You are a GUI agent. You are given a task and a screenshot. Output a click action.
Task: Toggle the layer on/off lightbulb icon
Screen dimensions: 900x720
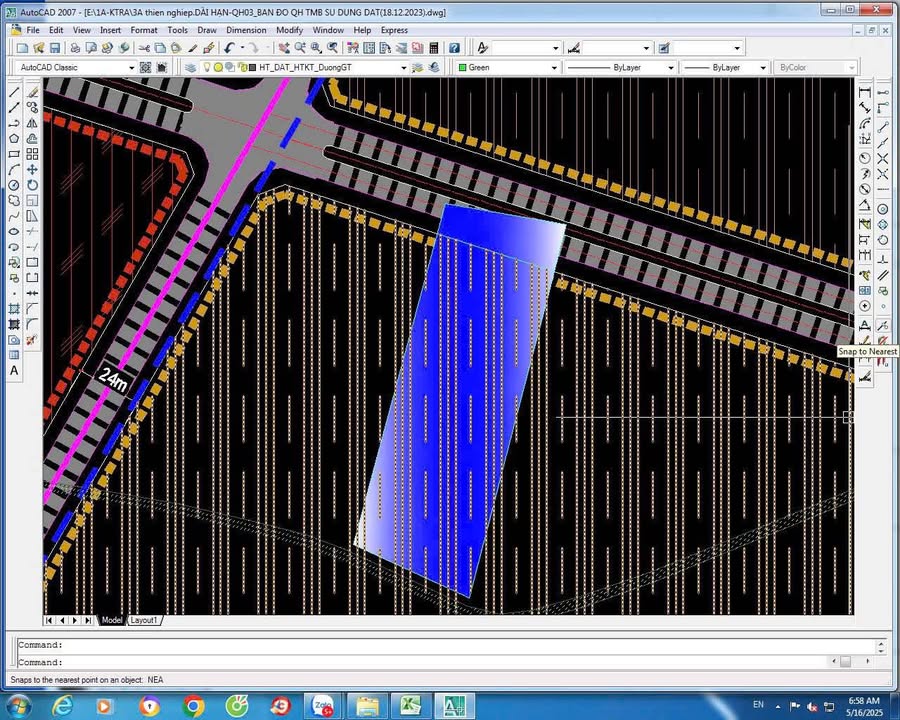coord(207,67)
